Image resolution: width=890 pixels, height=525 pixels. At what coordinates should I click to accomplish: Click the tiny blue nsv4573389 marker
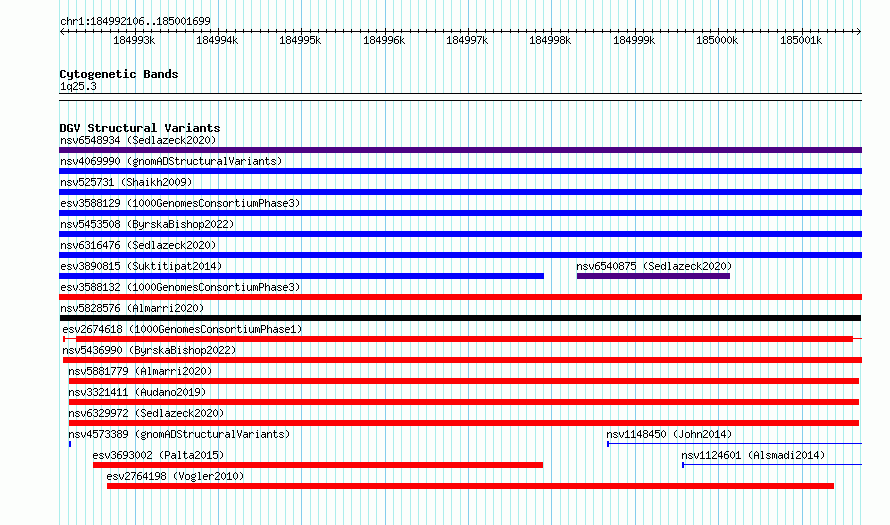[x=70, y=444]
